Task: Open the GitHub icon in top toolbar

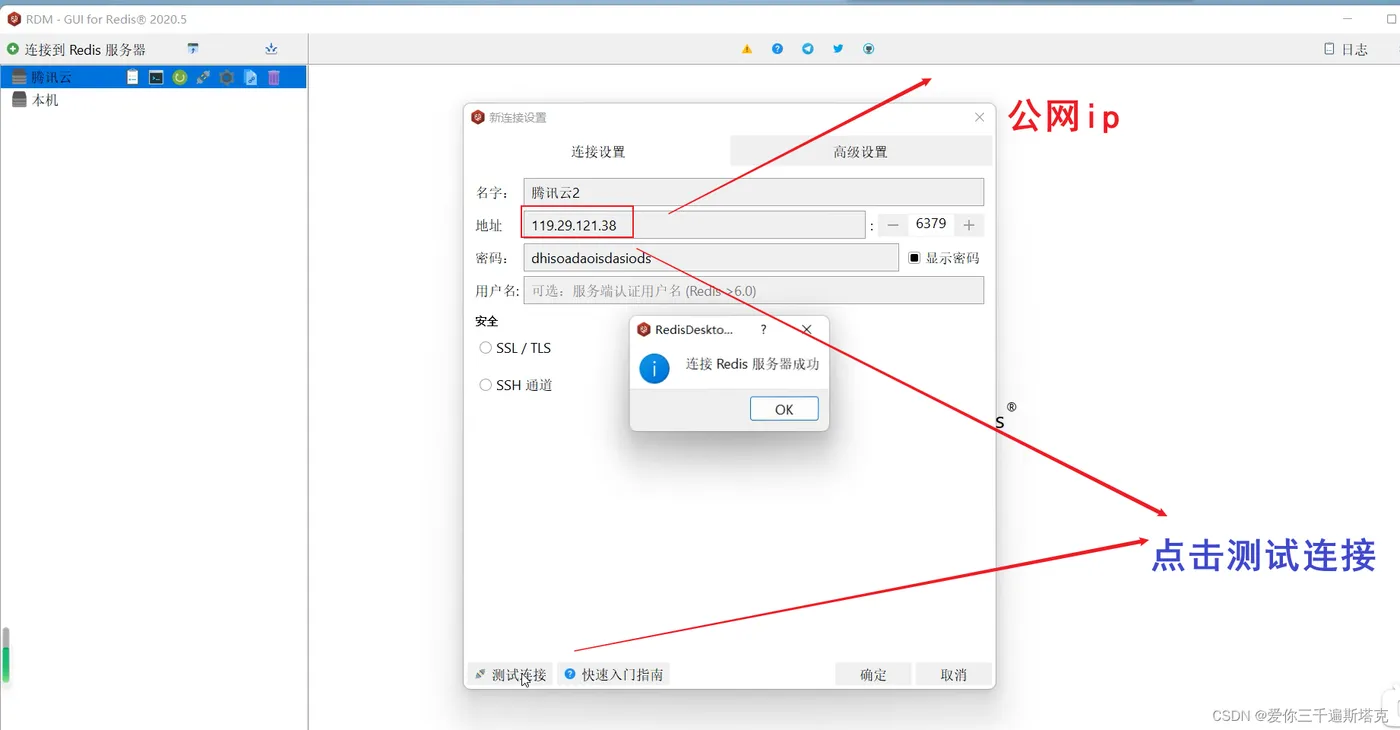Action: (869, 49)
